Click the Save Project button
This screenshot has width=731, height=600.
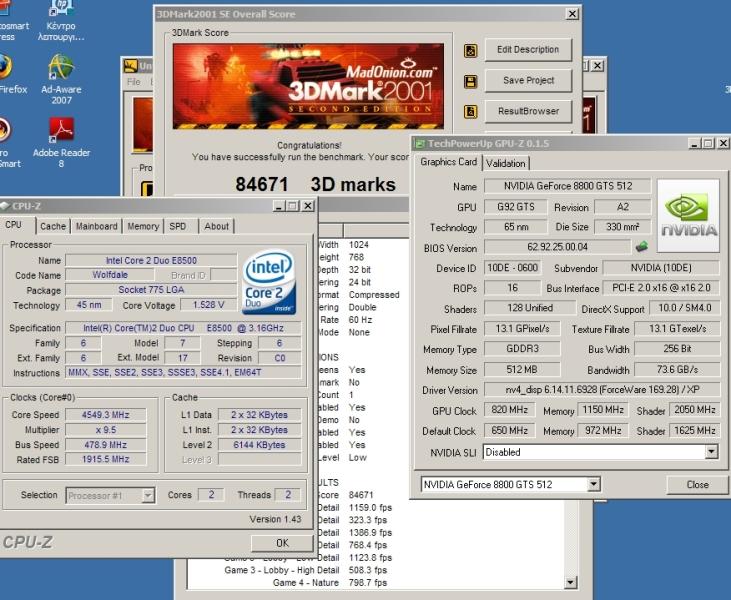[x=528, y=81]
